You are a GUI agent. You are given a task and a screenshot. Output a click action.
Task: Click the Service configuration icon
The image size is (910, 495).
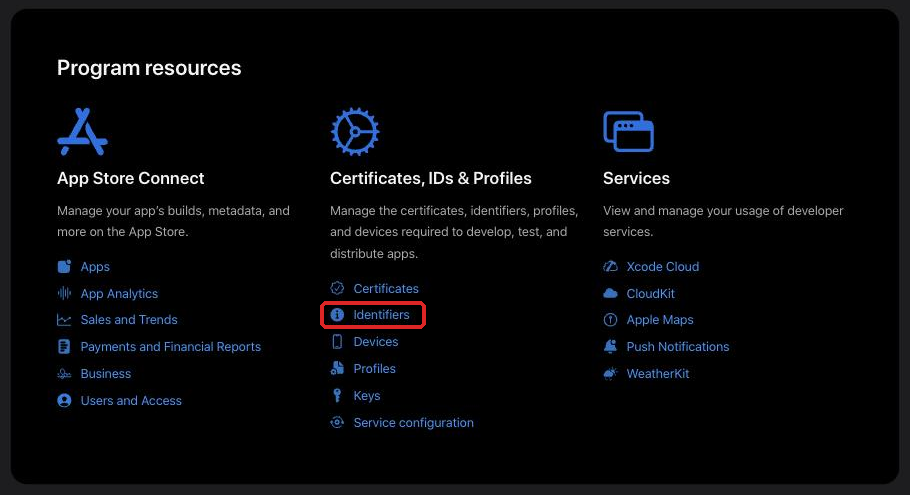337,422
